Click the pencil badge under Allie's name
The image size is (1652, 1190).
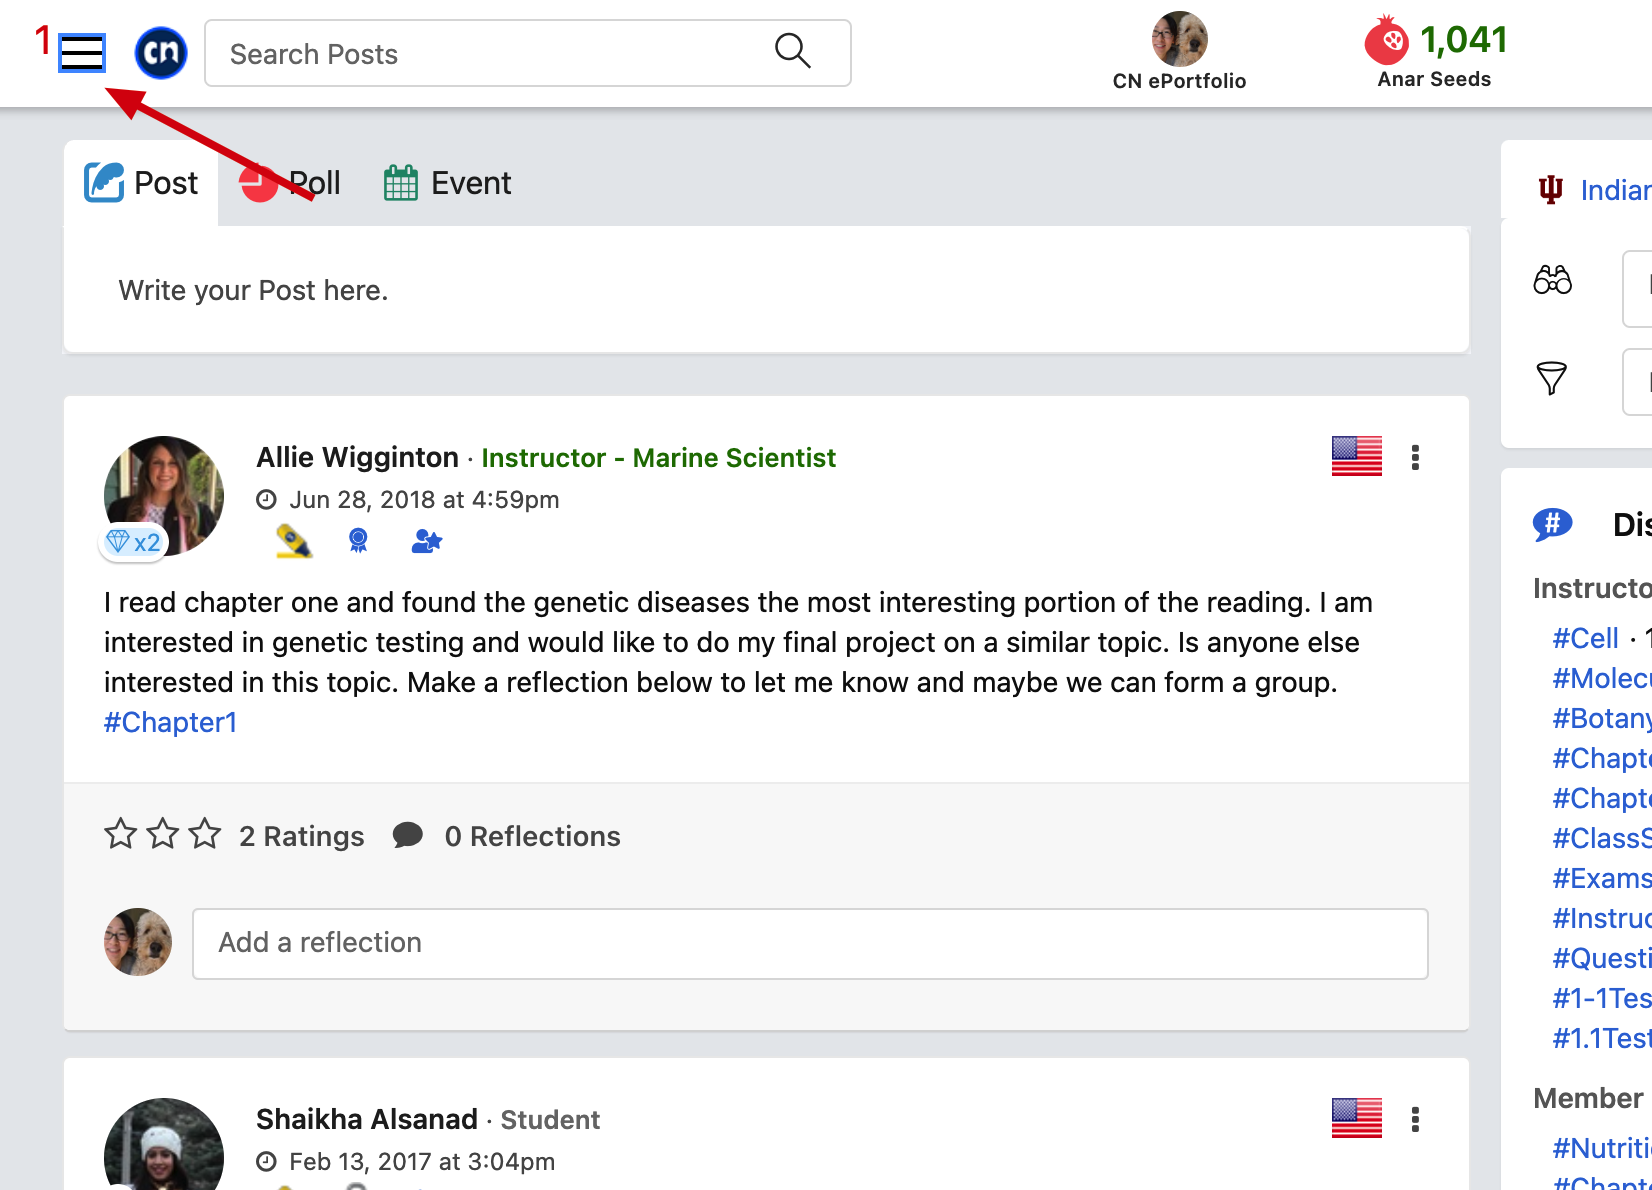[294, 541]
